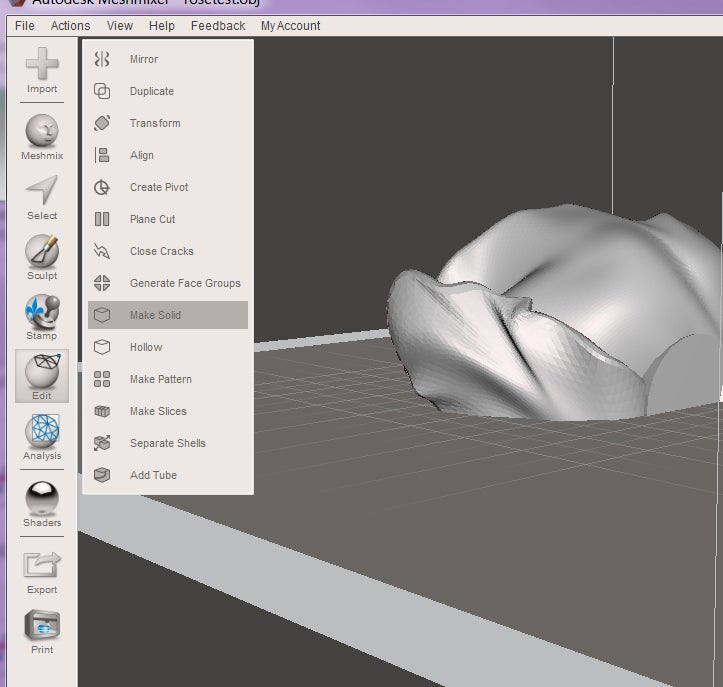Open the My Account menu
This screenshot has height=687, width=723.
pos(290,26)
